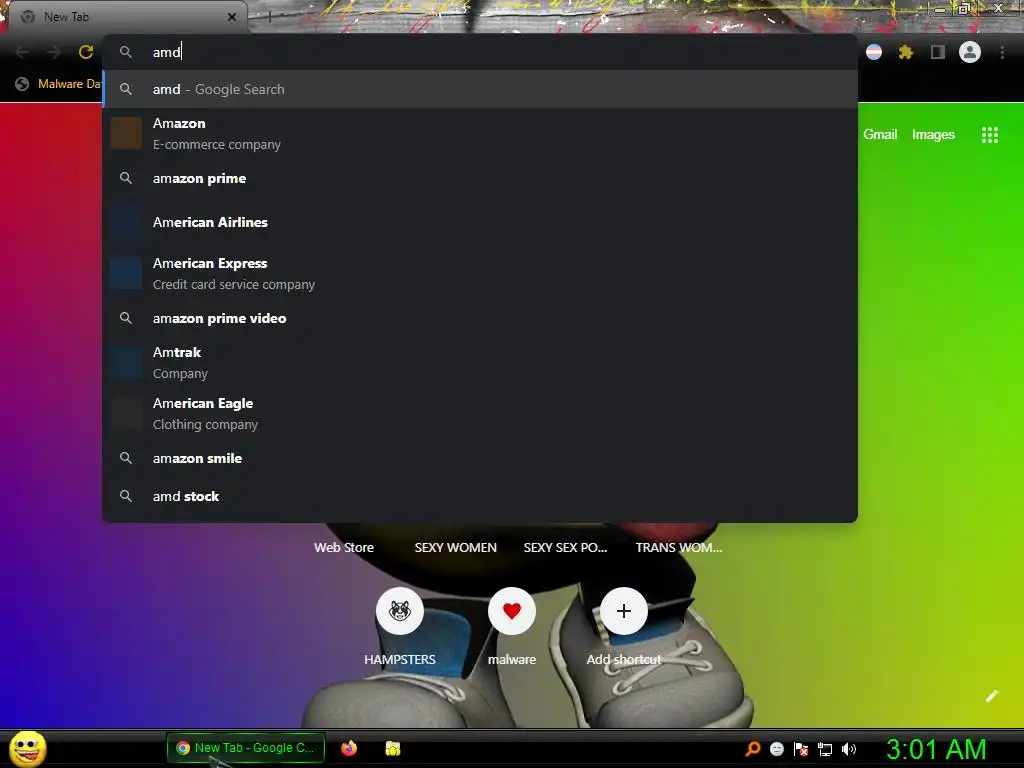This screenshot has height=768, width=1024.
Task: Open the smiley Start button
Action: 27,748
